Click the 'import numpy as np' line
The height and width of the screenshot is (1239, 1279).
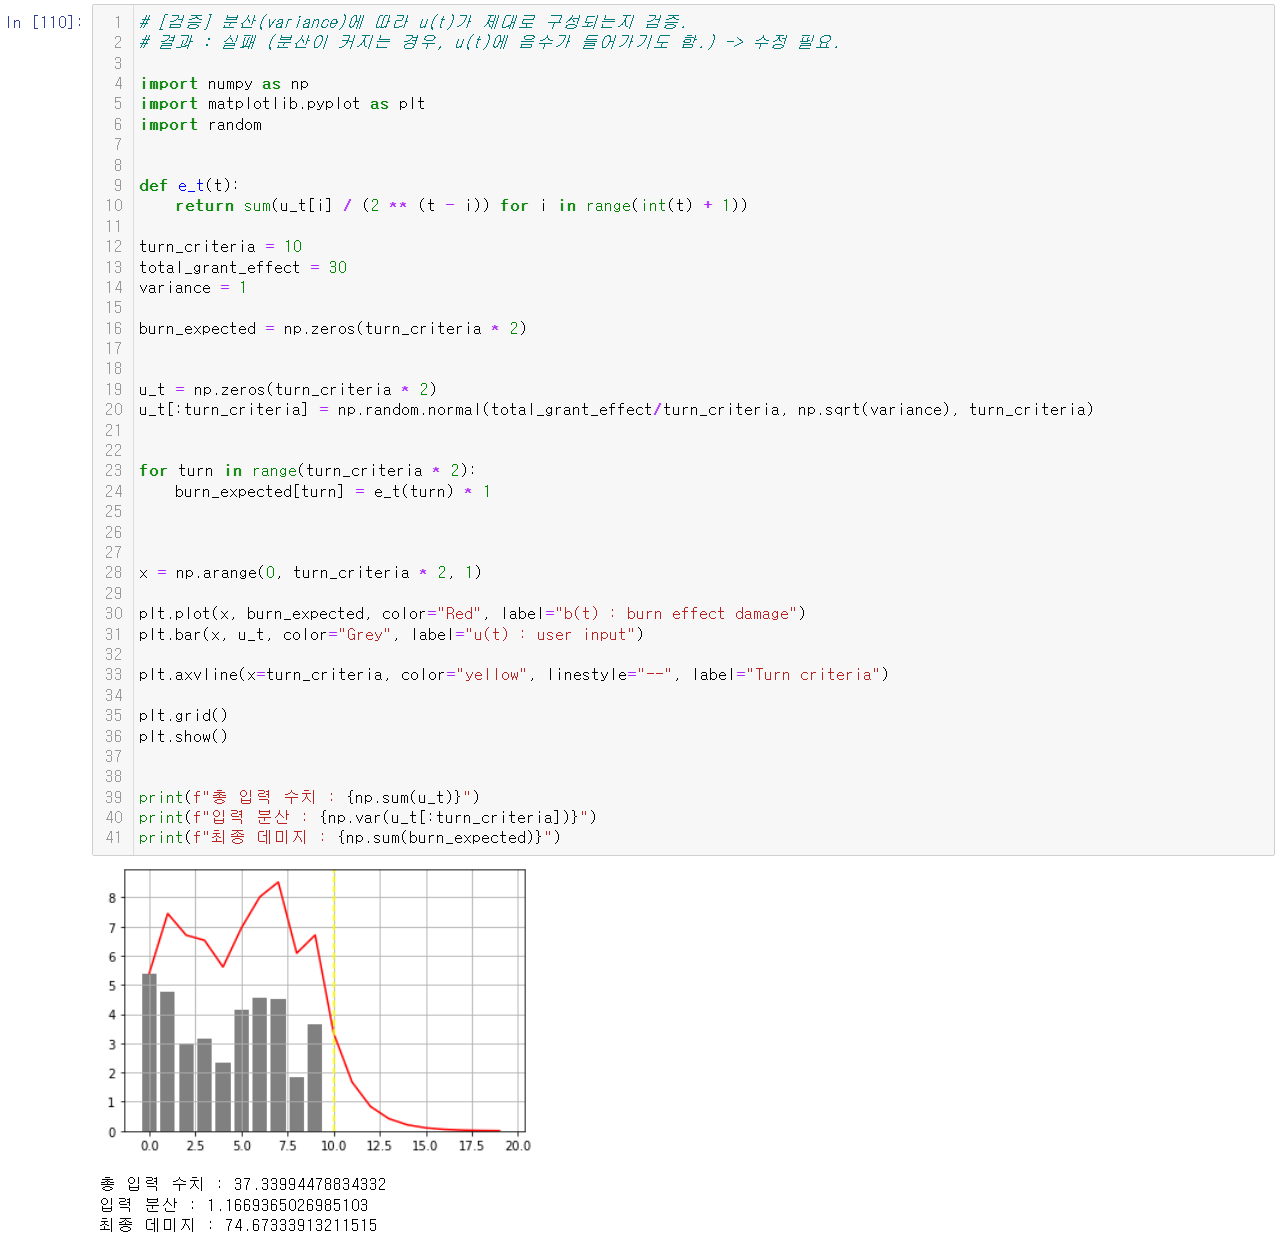(224, 83)
